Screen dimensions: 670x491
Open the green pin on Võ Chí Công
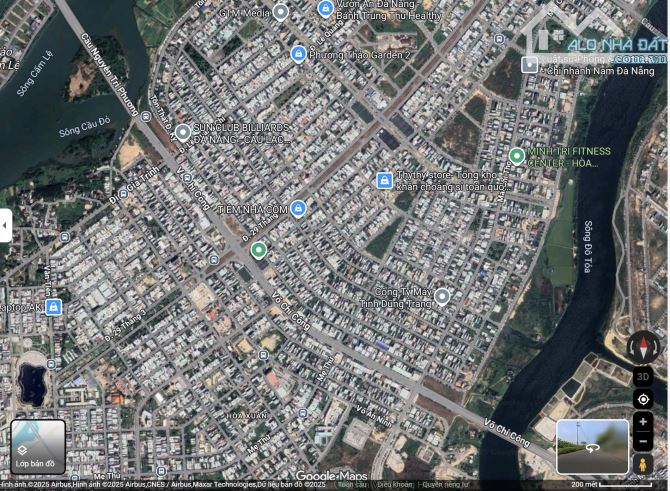(x=259, y=250)
